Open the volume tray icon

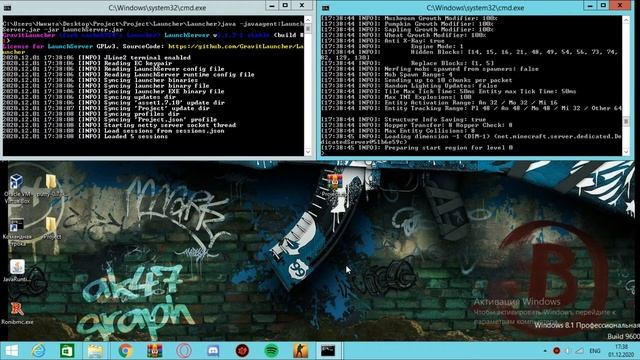coord(567,351)
